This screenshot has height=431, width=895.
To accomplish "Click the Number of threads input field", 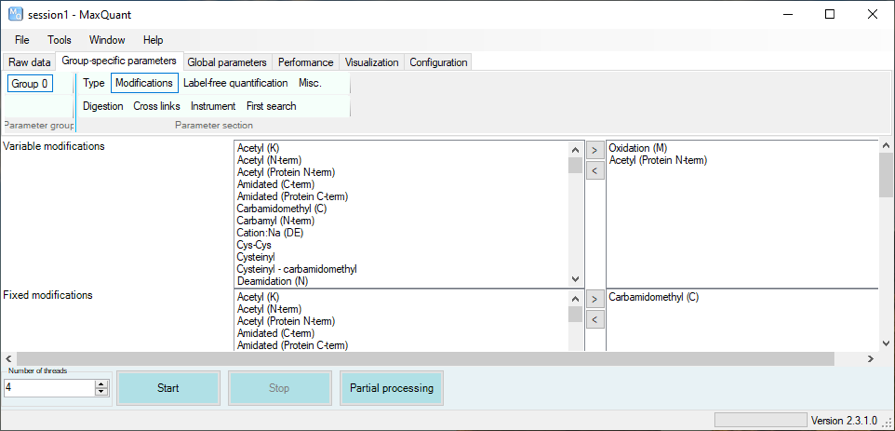I will point(49,387).
